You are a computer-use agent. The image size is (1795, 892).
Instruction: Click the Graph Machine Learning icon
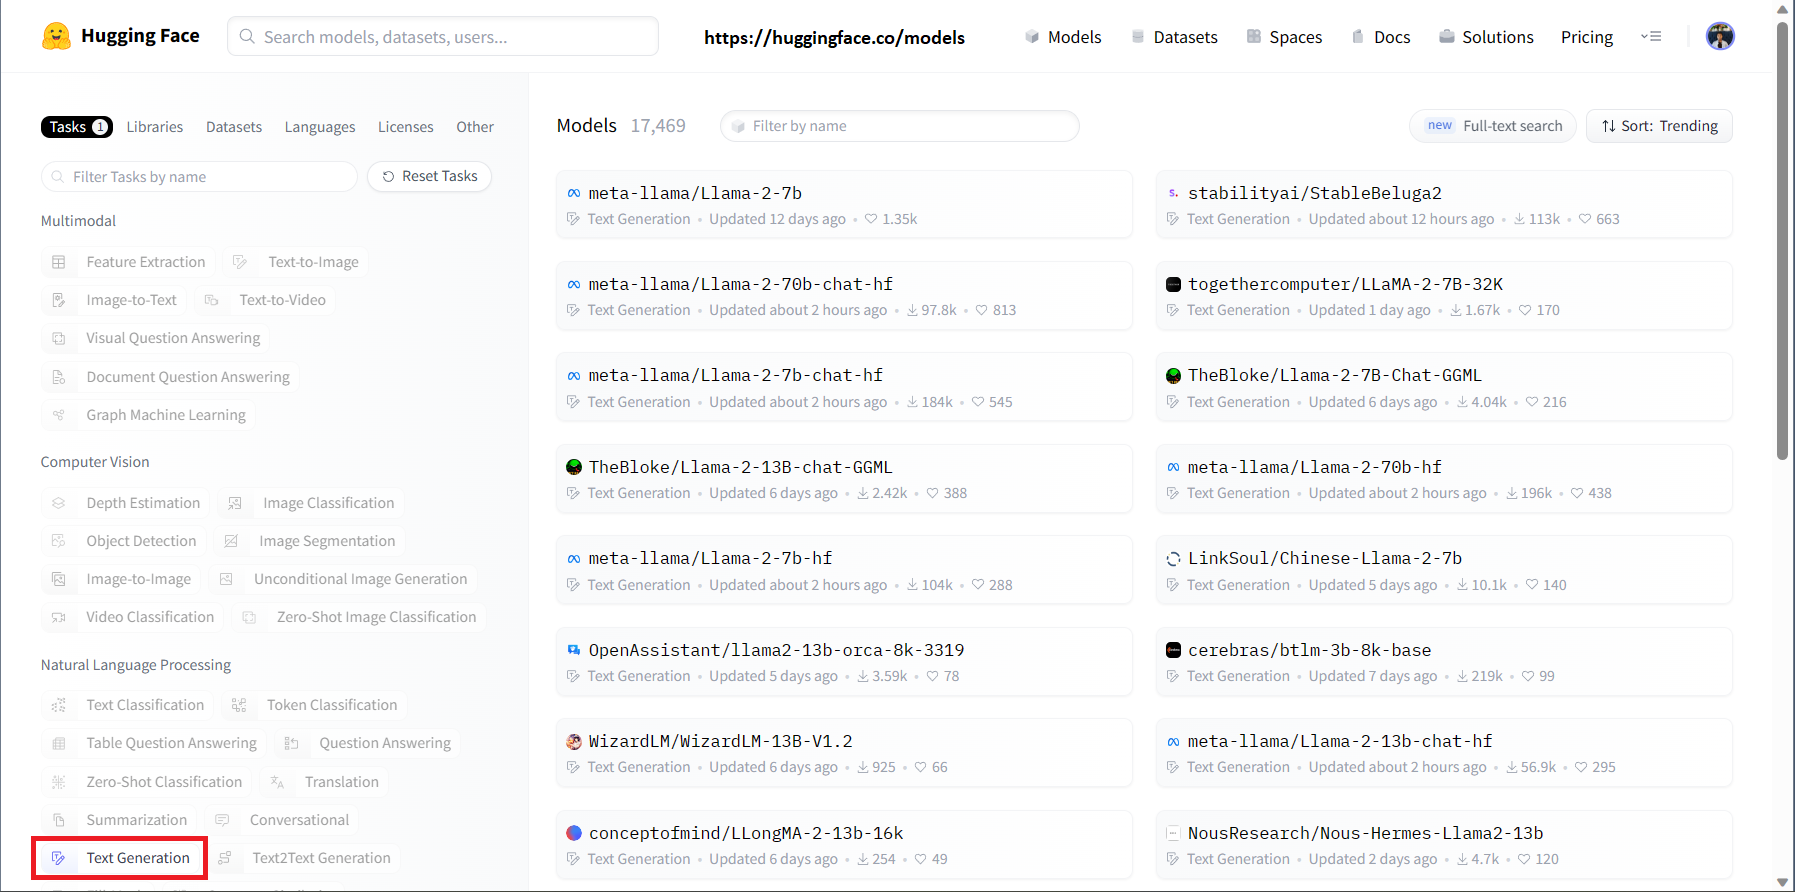coord(59,415)
